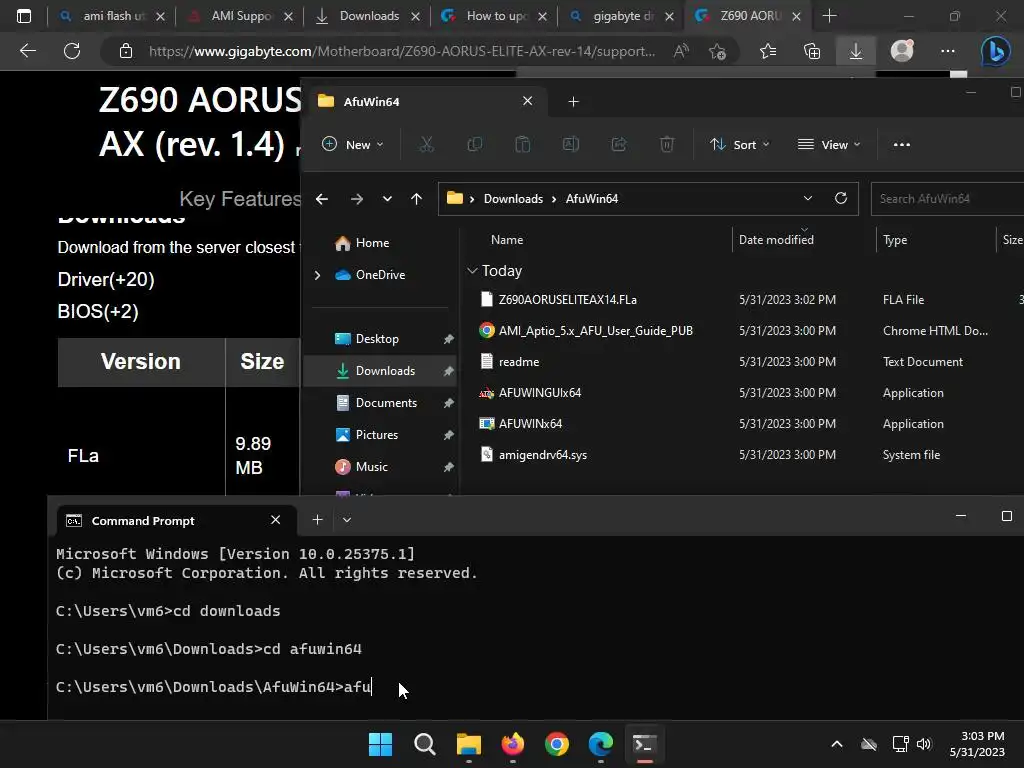The height and width of the screenshot is (768, 1024).
Task: Refresh the AfuWin64 folder view
Action: (x=841, y=198)
